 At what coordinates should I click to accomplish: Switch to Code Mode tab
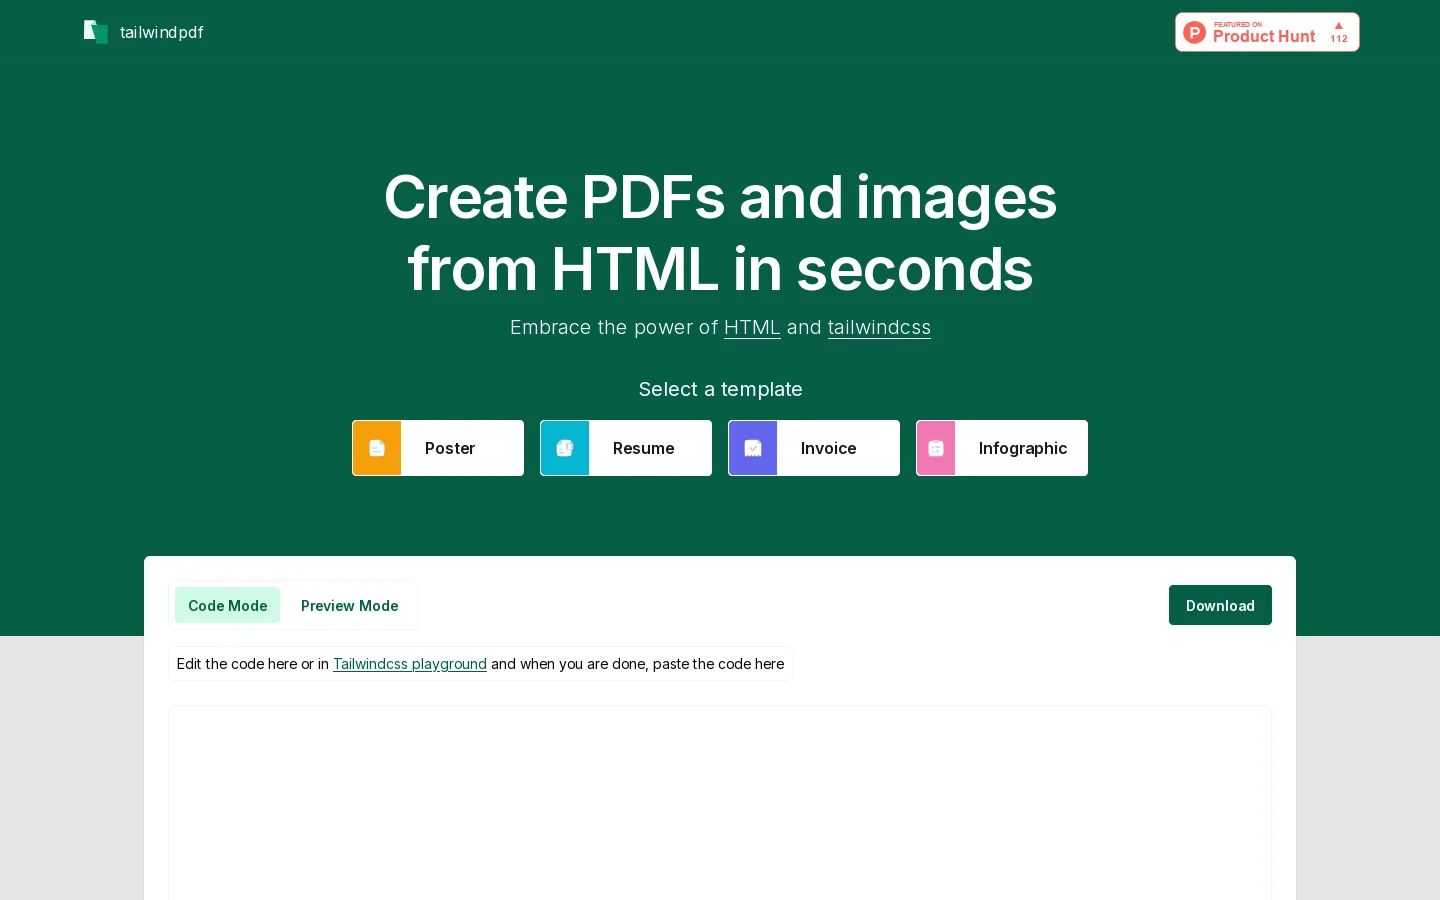[228, 605]
